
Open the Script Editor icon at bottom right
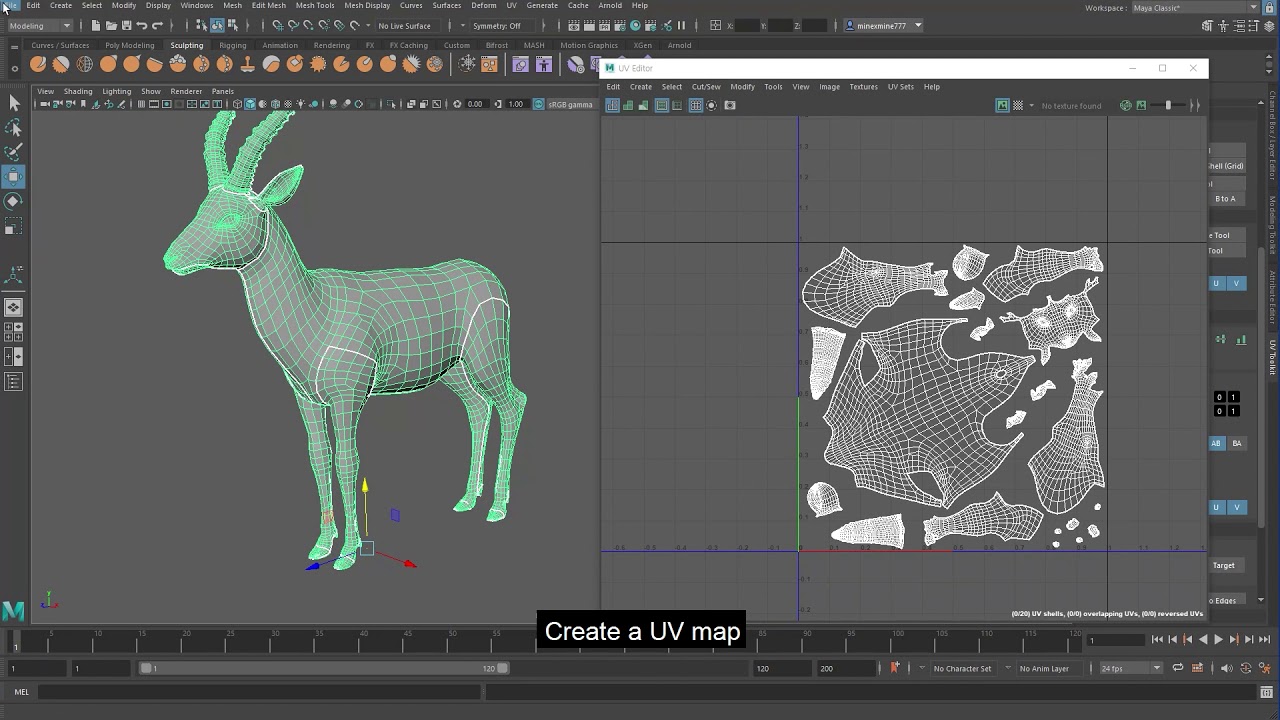(1266, 692)
